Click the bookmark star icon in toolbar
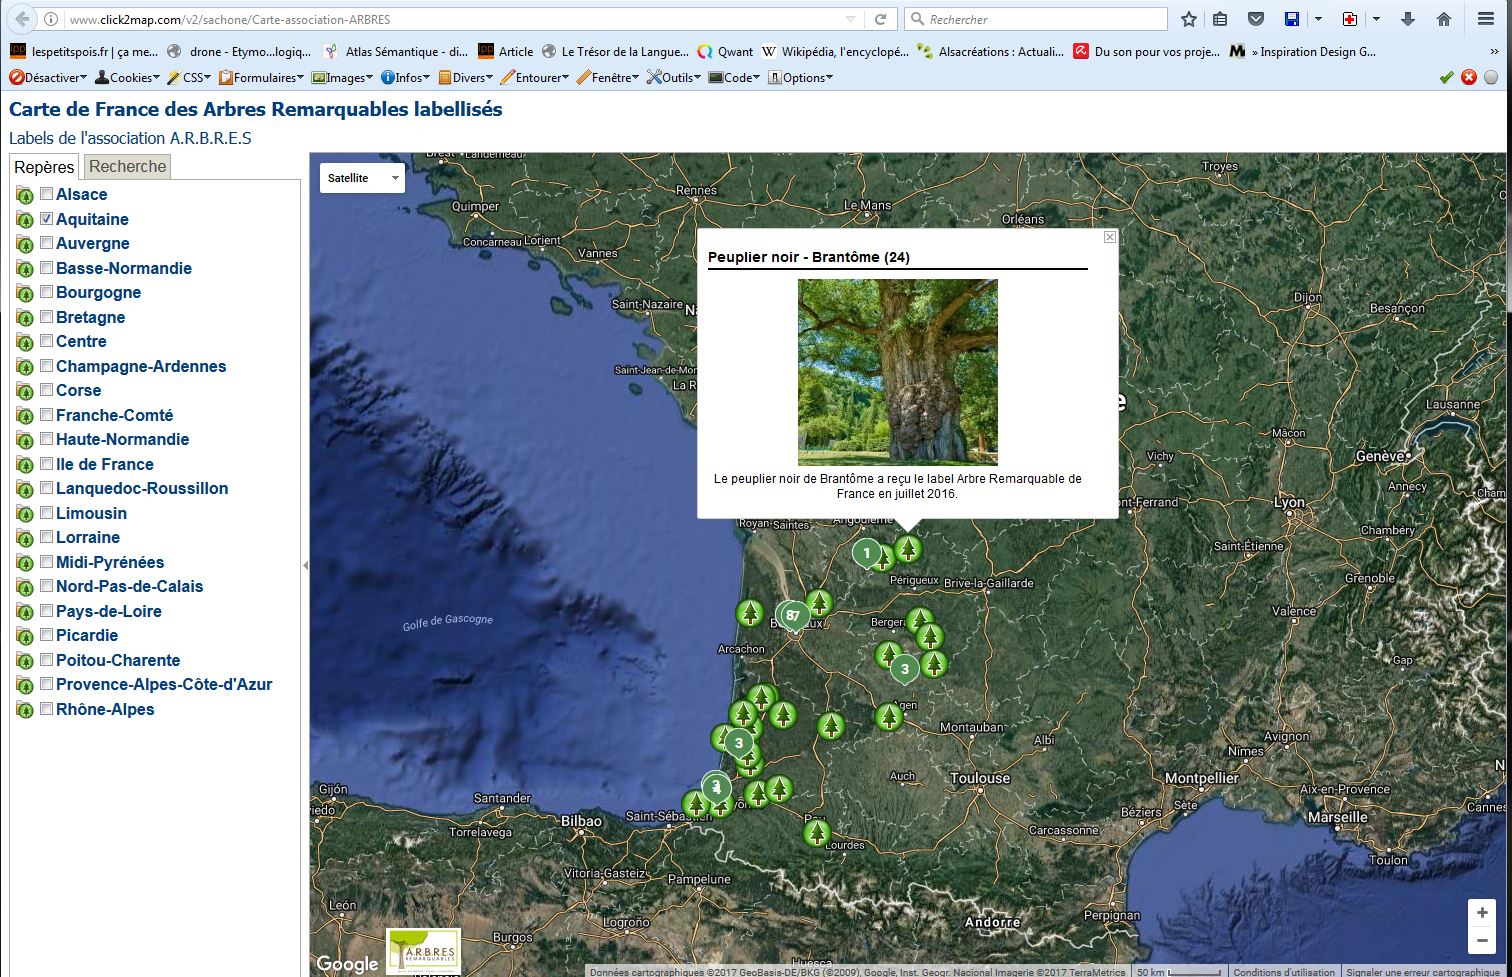 click(x=1189, y=19)
